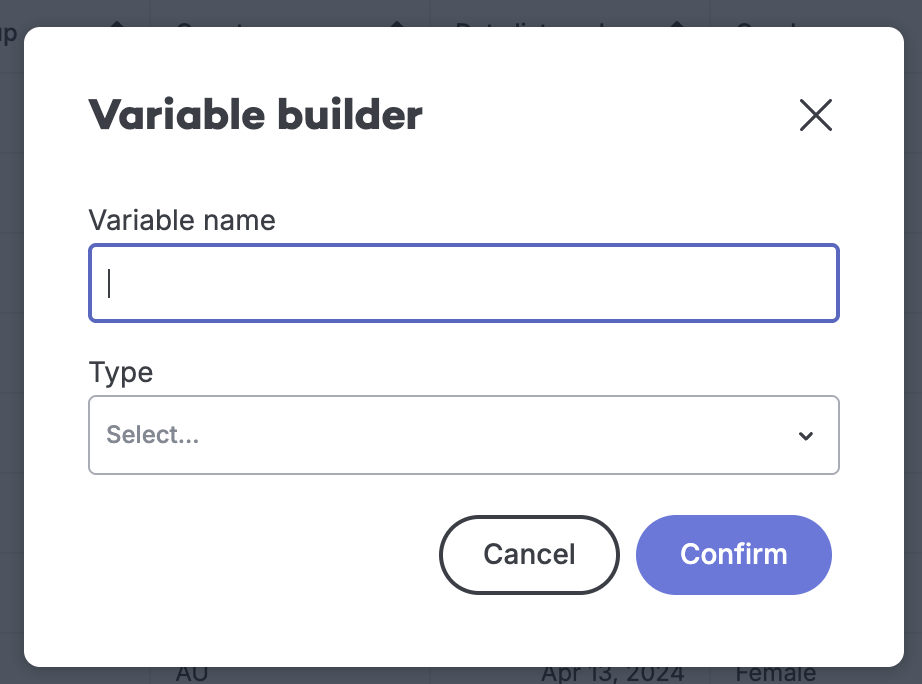Click the sort icon of the leftmost column header
This screenshot has height=684, width=922.
click(x=115, y=22)
